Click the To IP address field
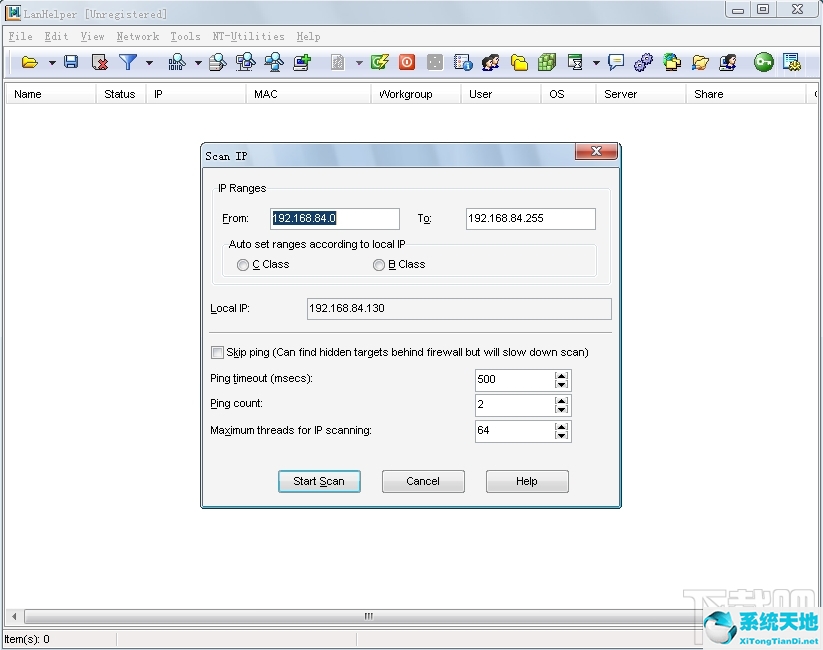The width and height of the screenshot is (823, 650). (x=530, y=218)
